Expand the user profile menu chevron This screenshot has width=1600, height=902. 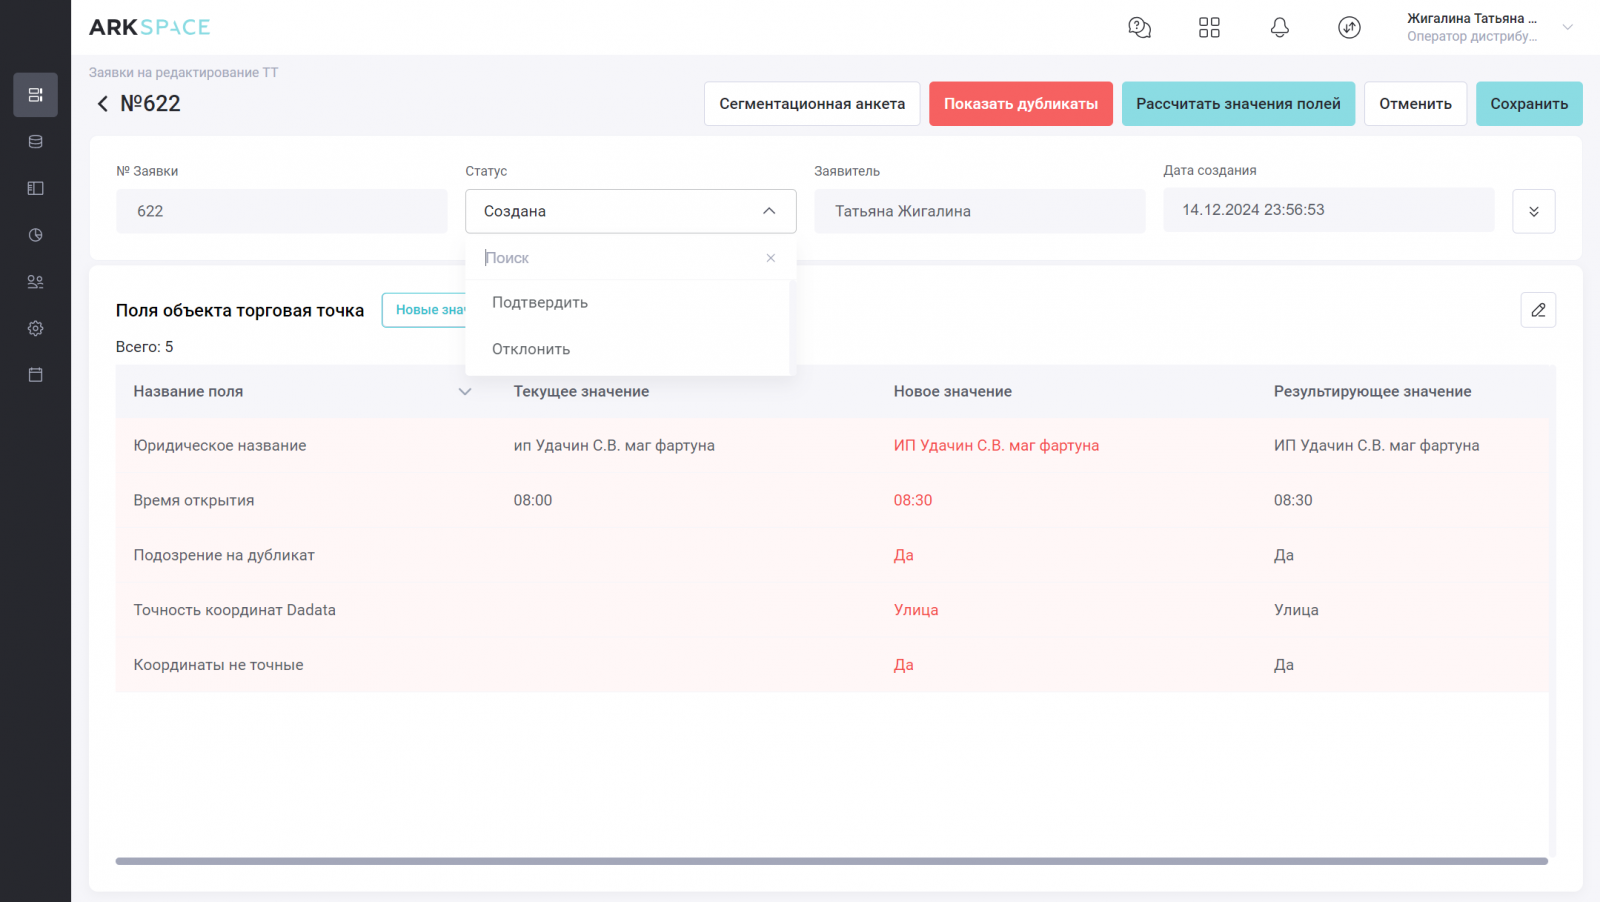point(1567,28)
